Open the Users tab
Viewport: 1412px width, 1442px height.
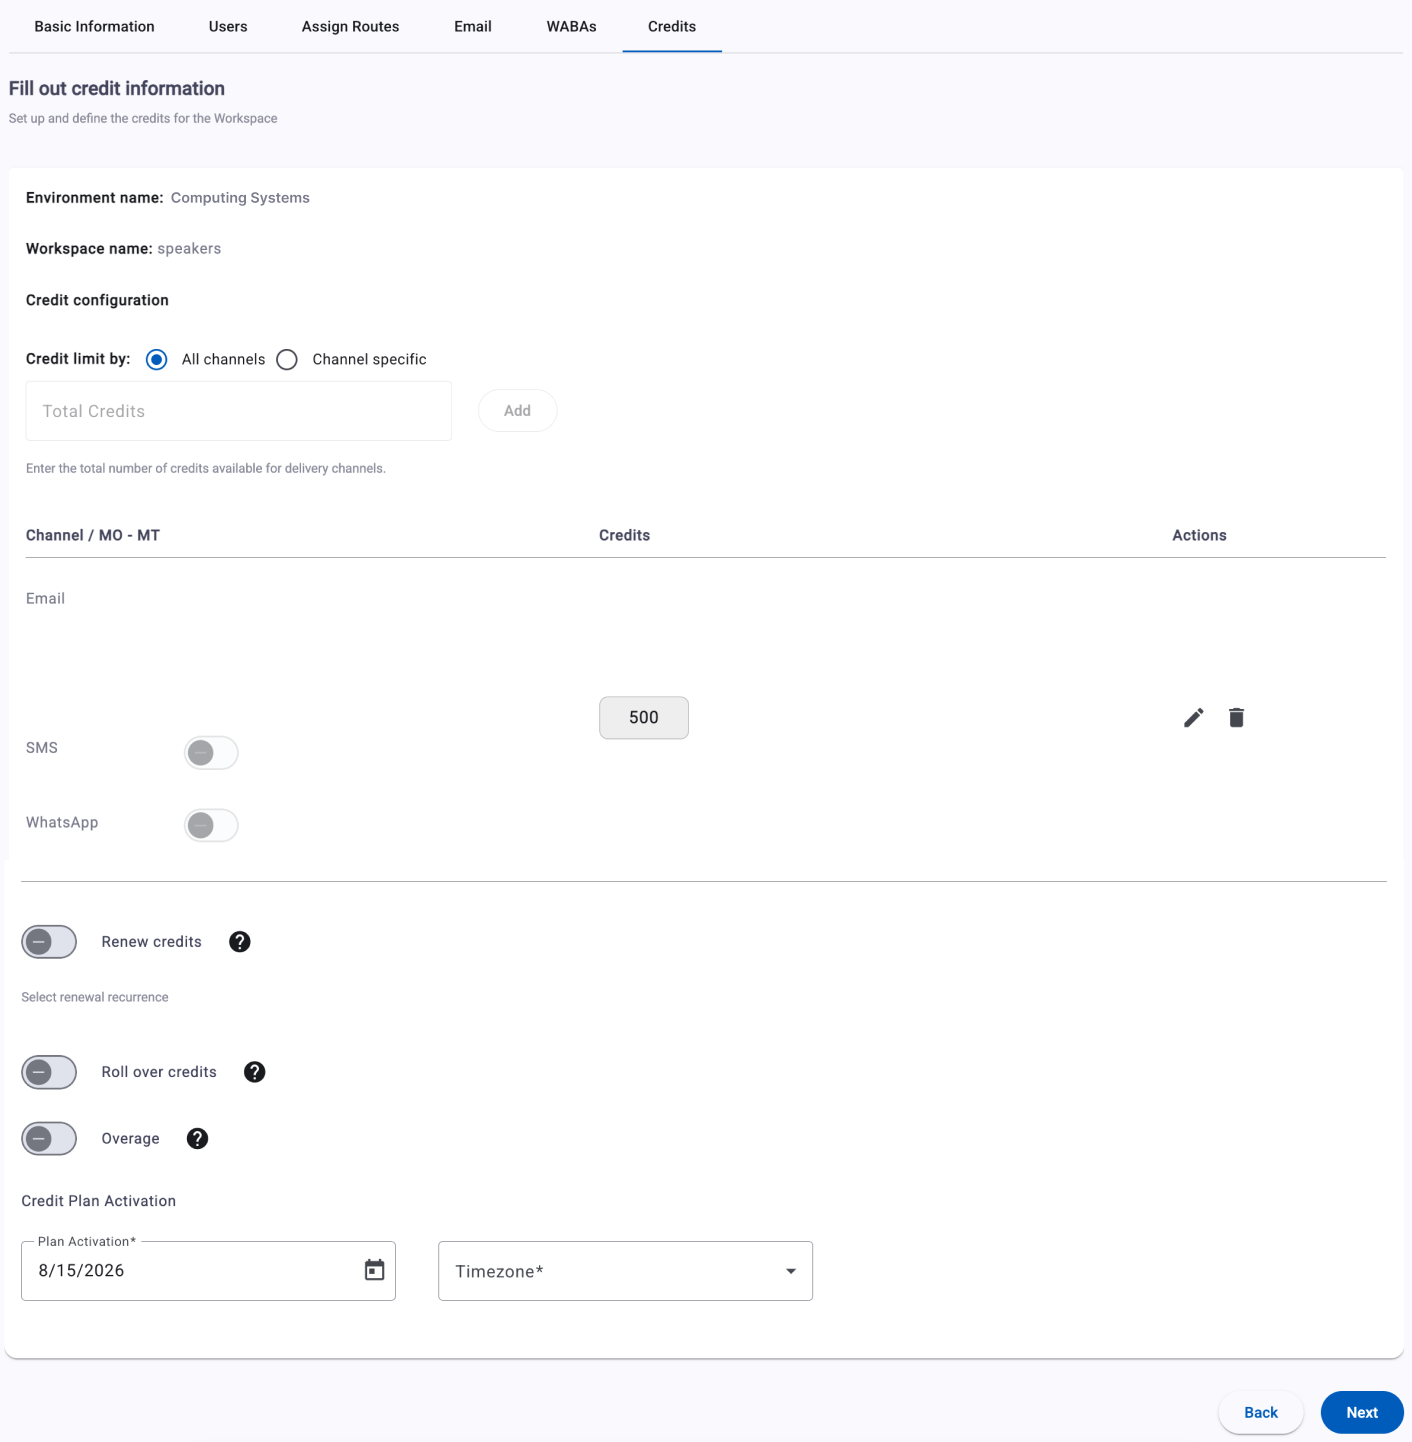[228, 27]
